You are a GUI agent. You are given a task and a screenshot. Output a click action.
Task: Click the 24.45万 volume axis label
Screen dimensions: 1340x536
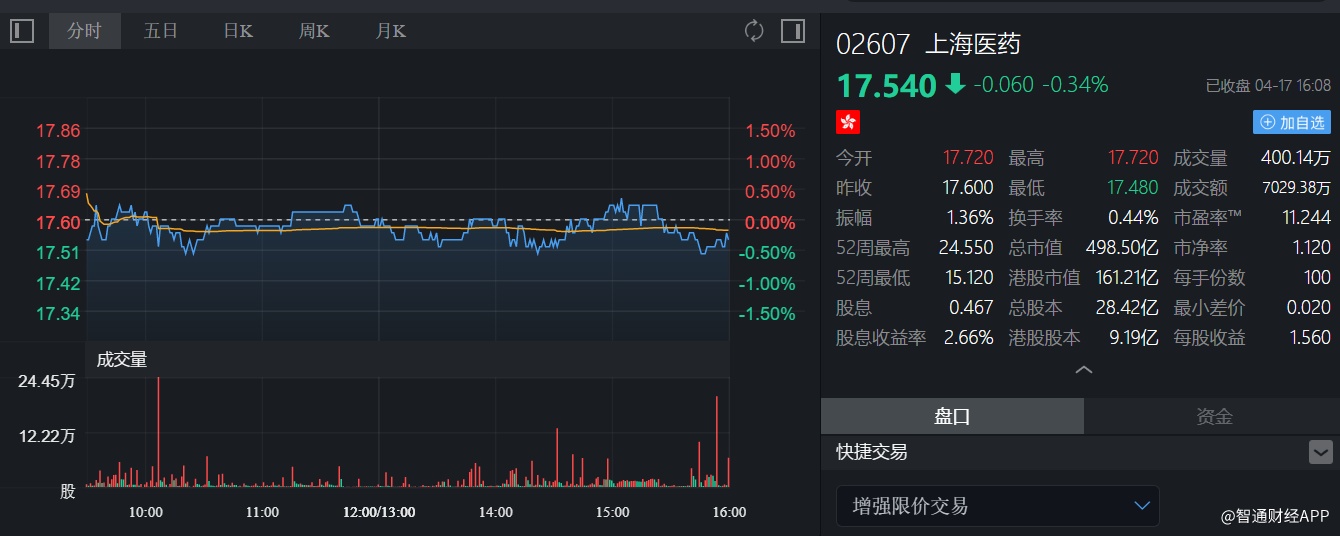coord(48,381)
